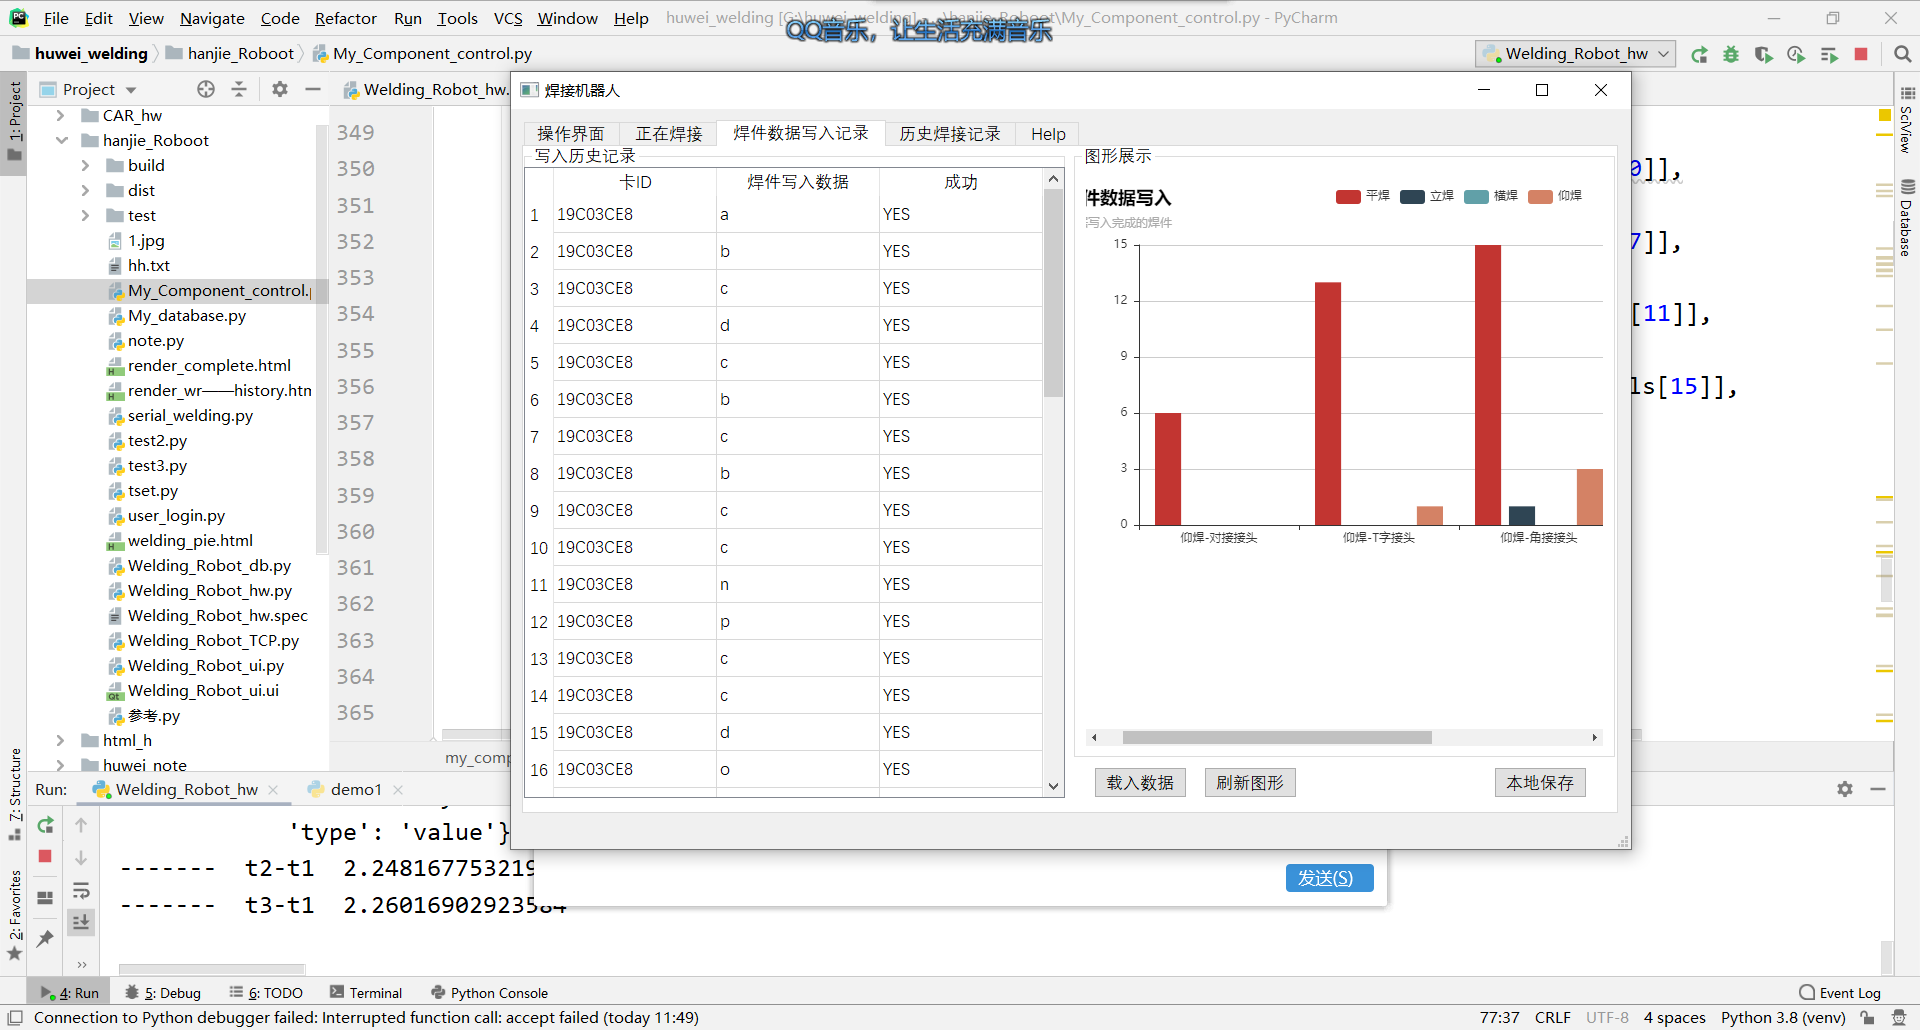Click the 发送(S) button
Screen dimensions: 1920x1030
click(1328, 878)
